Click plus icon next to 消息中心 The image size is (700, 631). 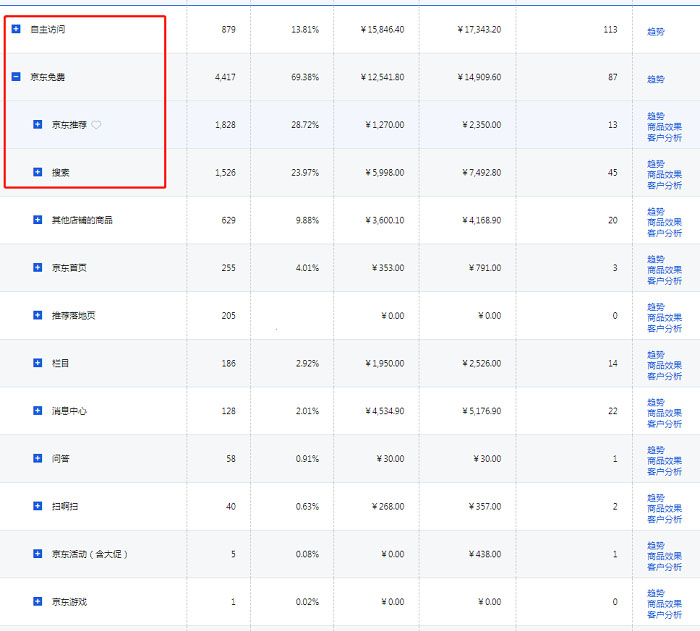37,411
